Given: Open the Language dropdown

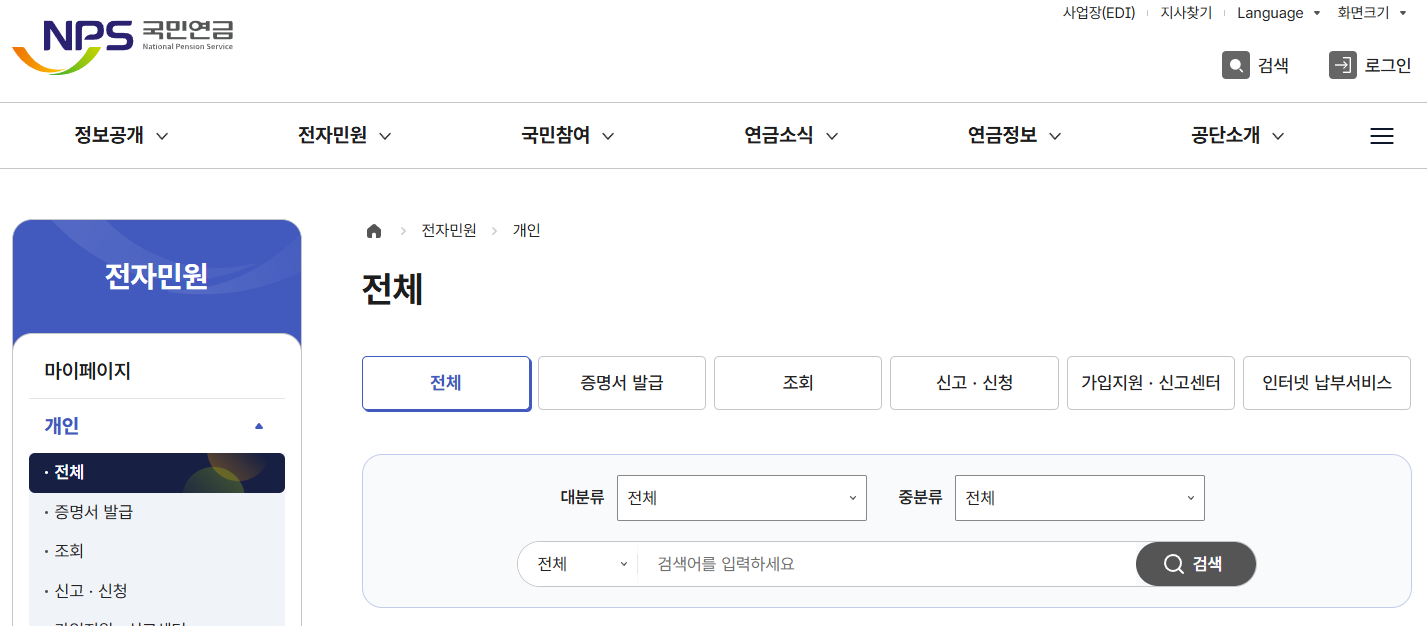Looking at the screenshot, I should (x=1278, y=12).
